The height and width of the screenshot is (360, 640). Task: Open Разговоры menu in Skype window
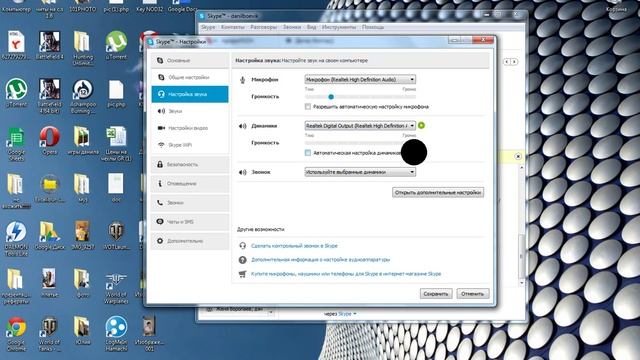tap(264, 27)
